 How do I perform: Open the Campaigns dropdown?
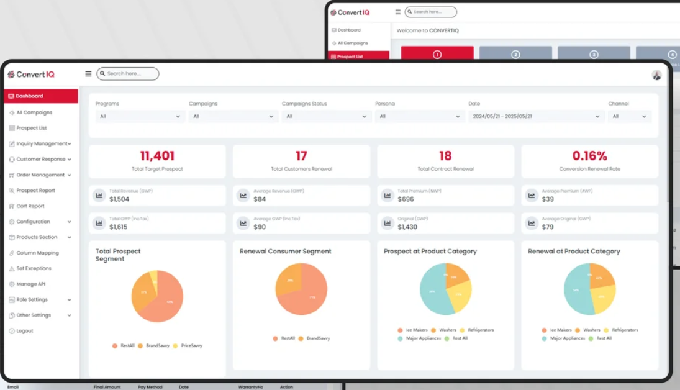pos(233,116)
